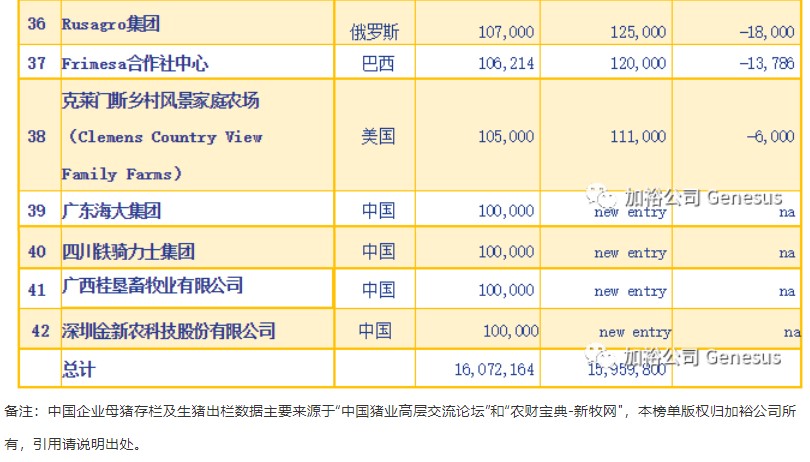Click the Frimesa合作社中心 cell

(135, 63)
